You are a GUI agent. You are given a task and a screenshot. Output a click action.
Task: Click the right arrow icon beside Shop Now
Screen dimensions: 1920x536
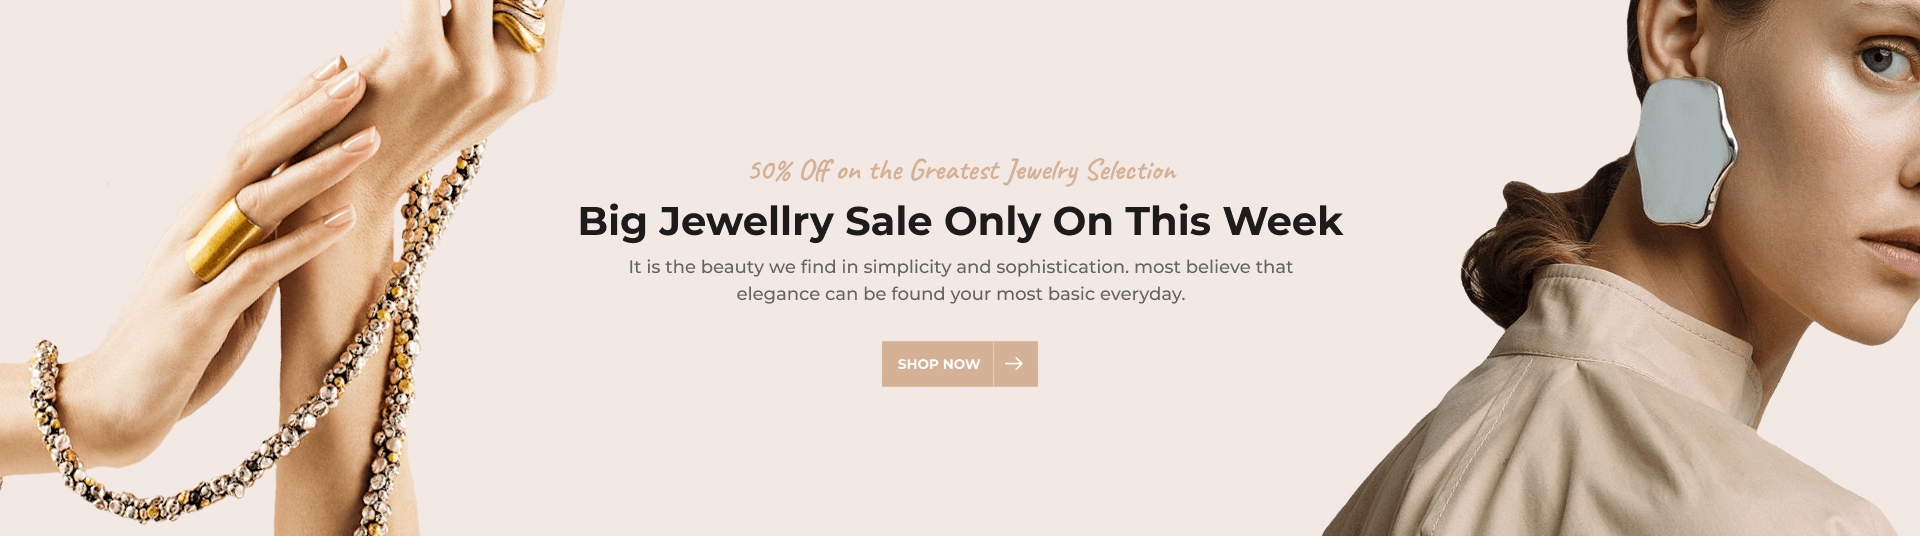(1014, 364)
